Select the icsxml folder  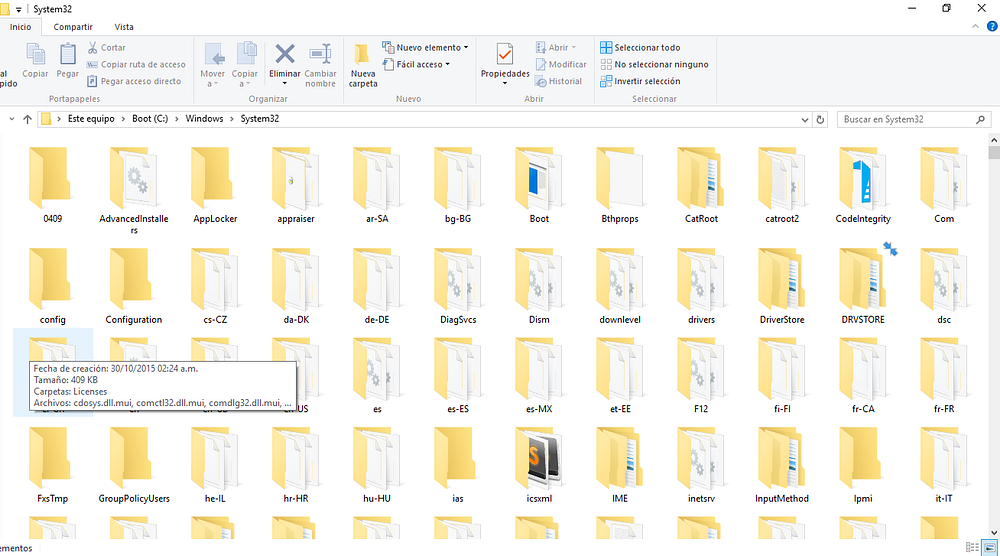pos(539,465)
